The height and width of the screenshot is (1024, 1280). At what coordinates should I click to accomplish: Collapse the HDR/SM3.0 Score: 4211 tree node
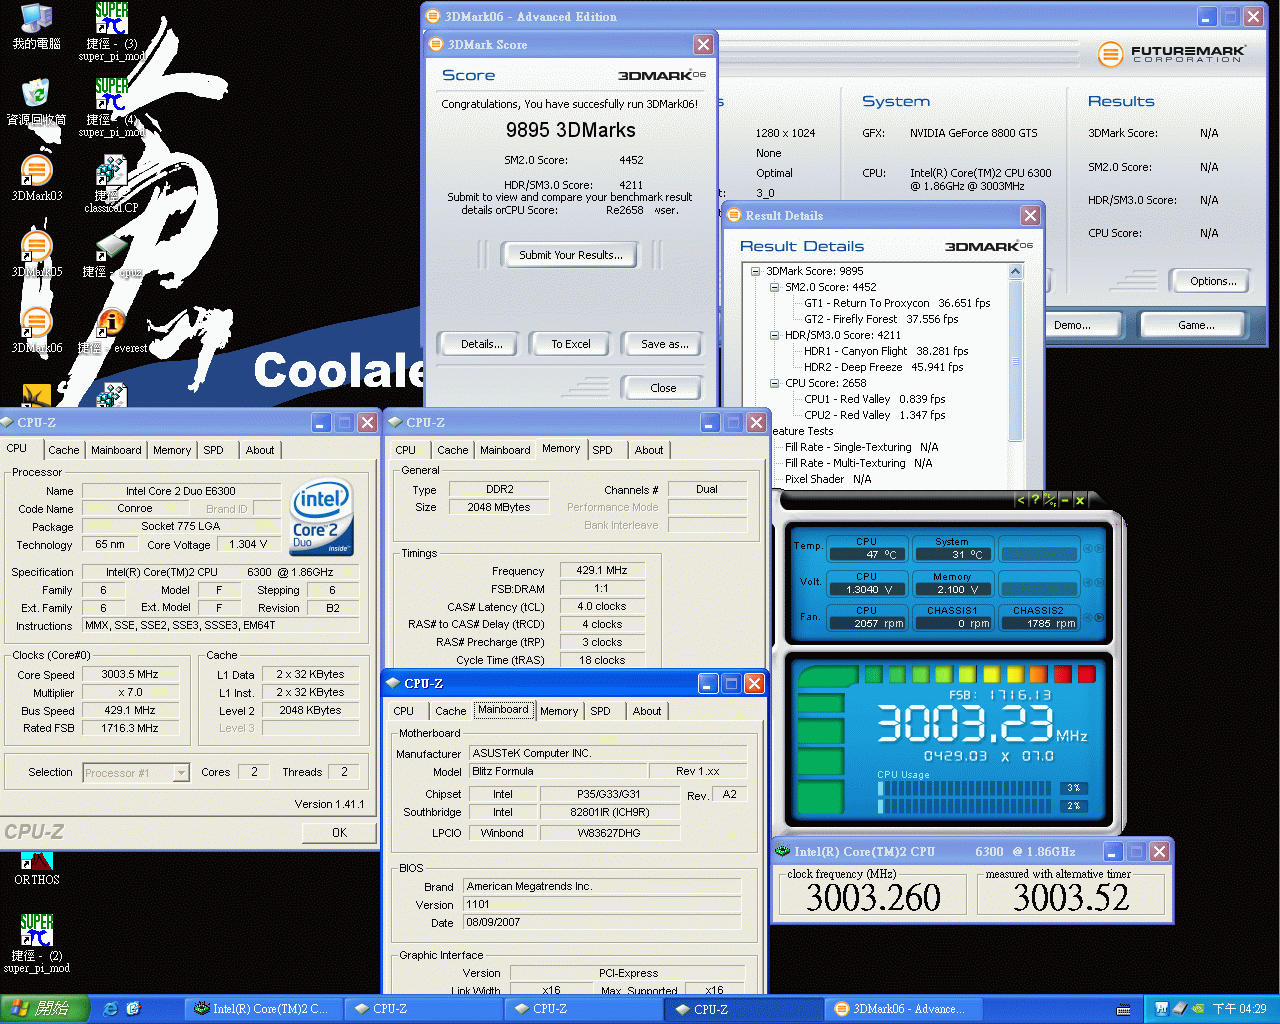(x=775, y=335)
